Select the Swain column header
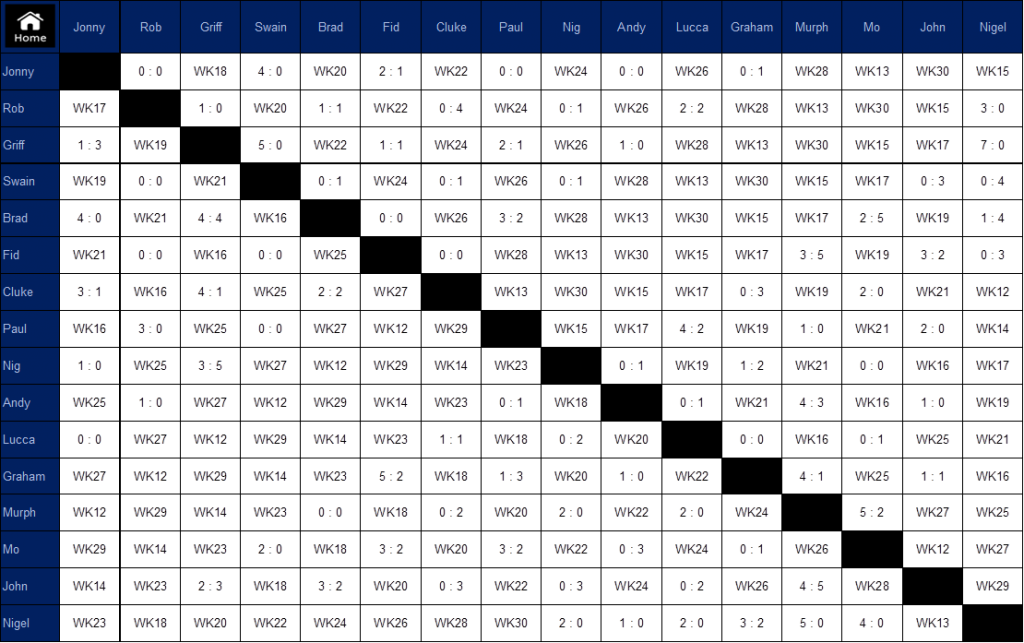 click(270, 27)
